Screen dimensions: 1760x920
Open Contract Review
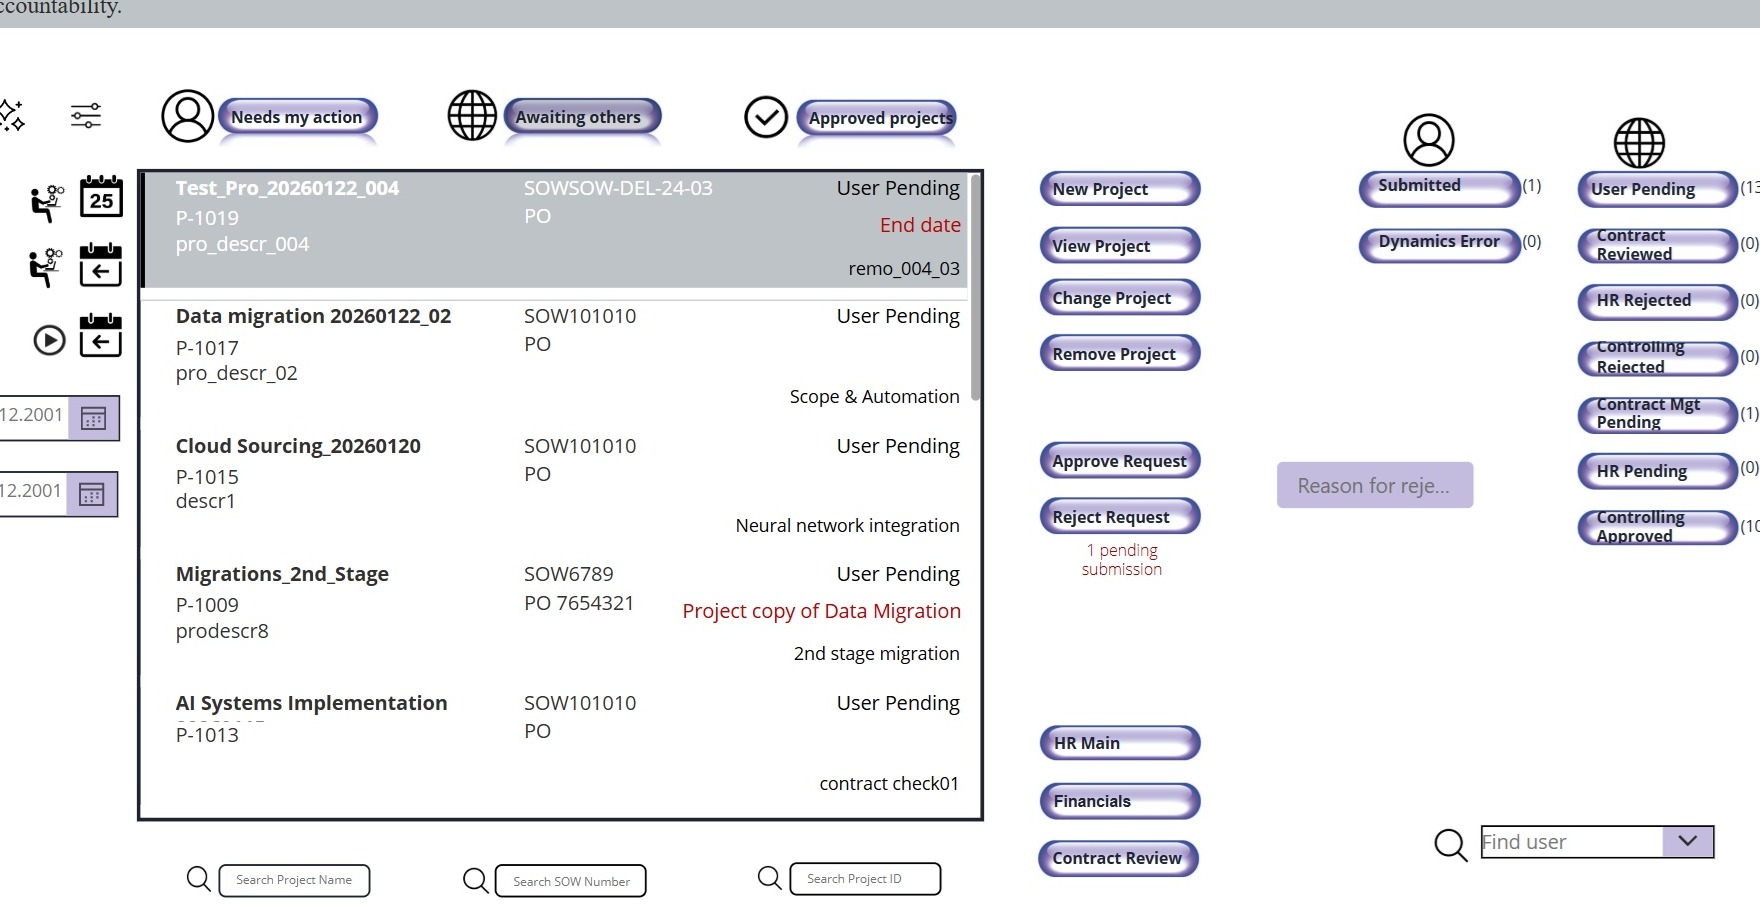(x=1119, y=858)
